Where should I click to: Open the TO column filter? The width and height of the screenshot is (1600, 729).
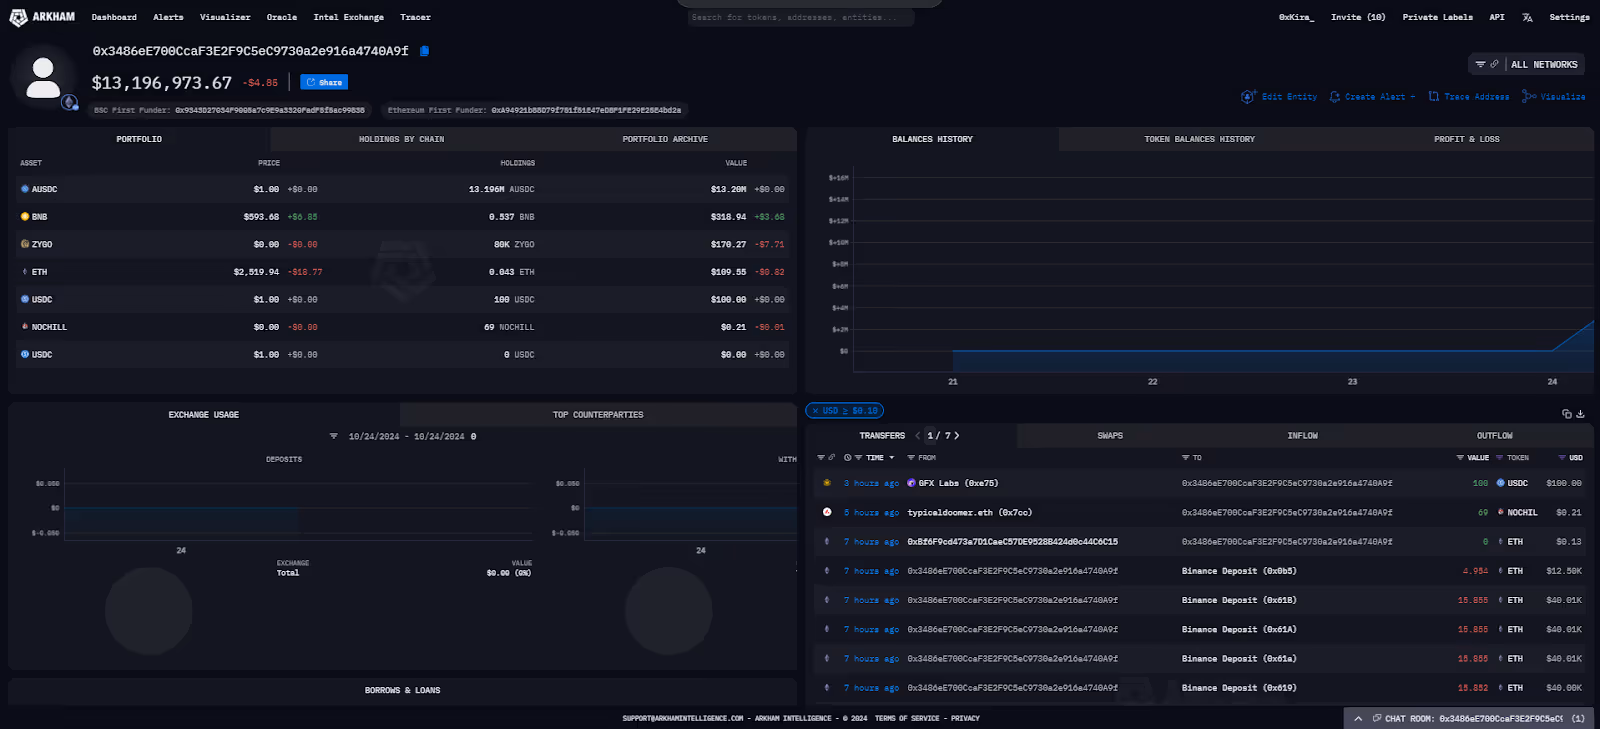coord(1186,458)
